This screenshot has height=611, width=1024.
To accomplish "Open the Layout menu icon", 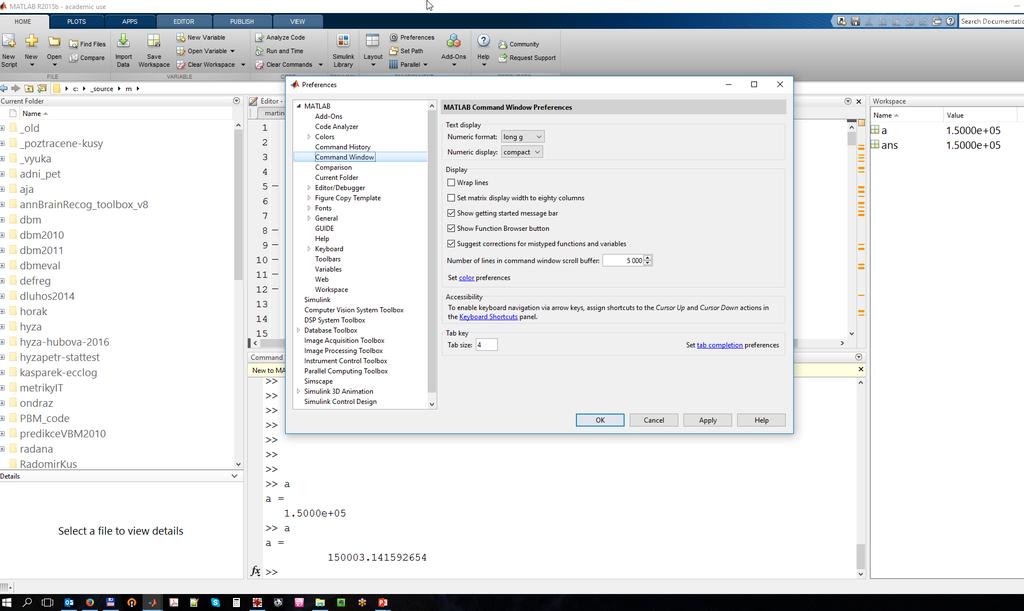I will point(372,42).
